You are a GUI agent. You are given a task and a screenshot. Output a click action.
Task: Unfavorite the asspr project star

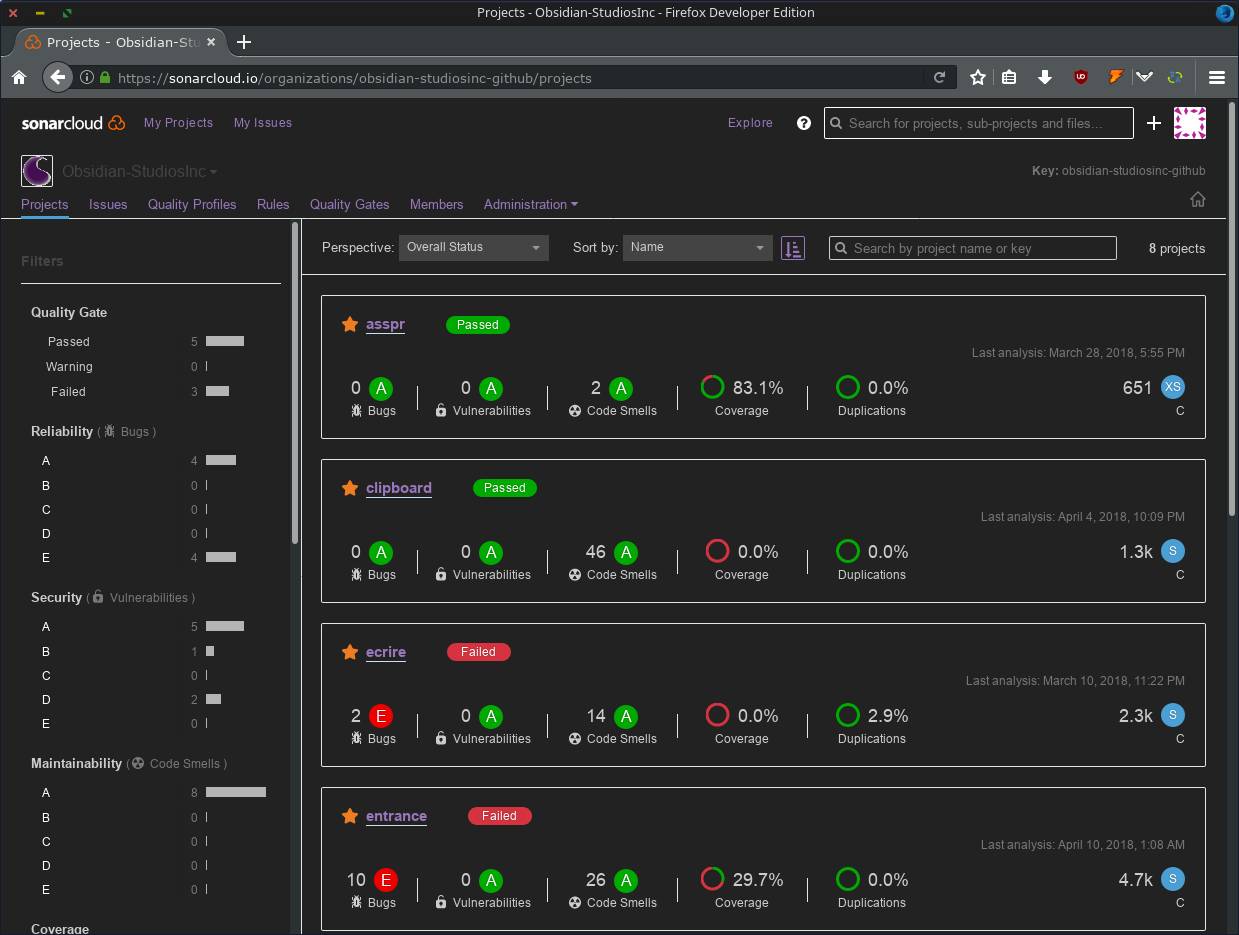pyautogui.click(x=349, y=324)
